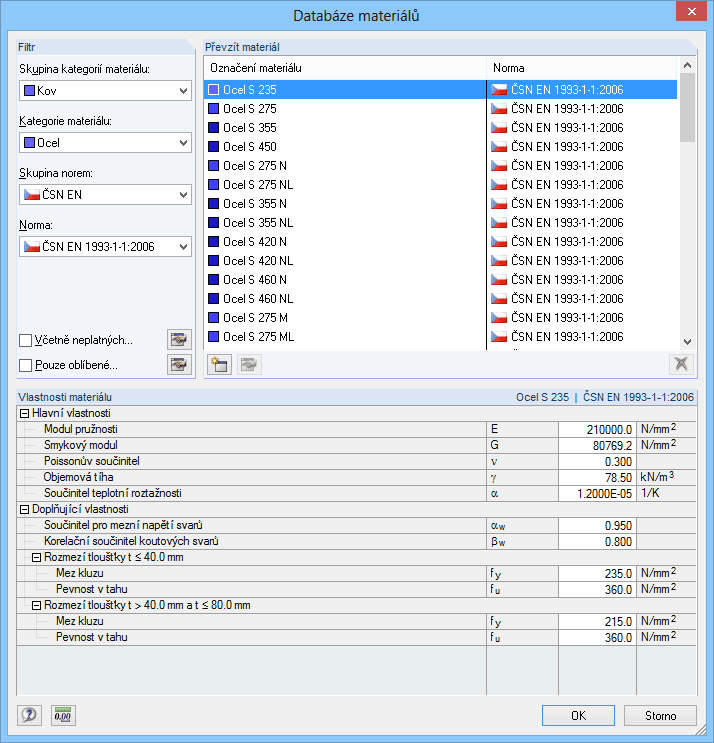
Task: Click the edit material icon beside new material
Action: (249, 364)
